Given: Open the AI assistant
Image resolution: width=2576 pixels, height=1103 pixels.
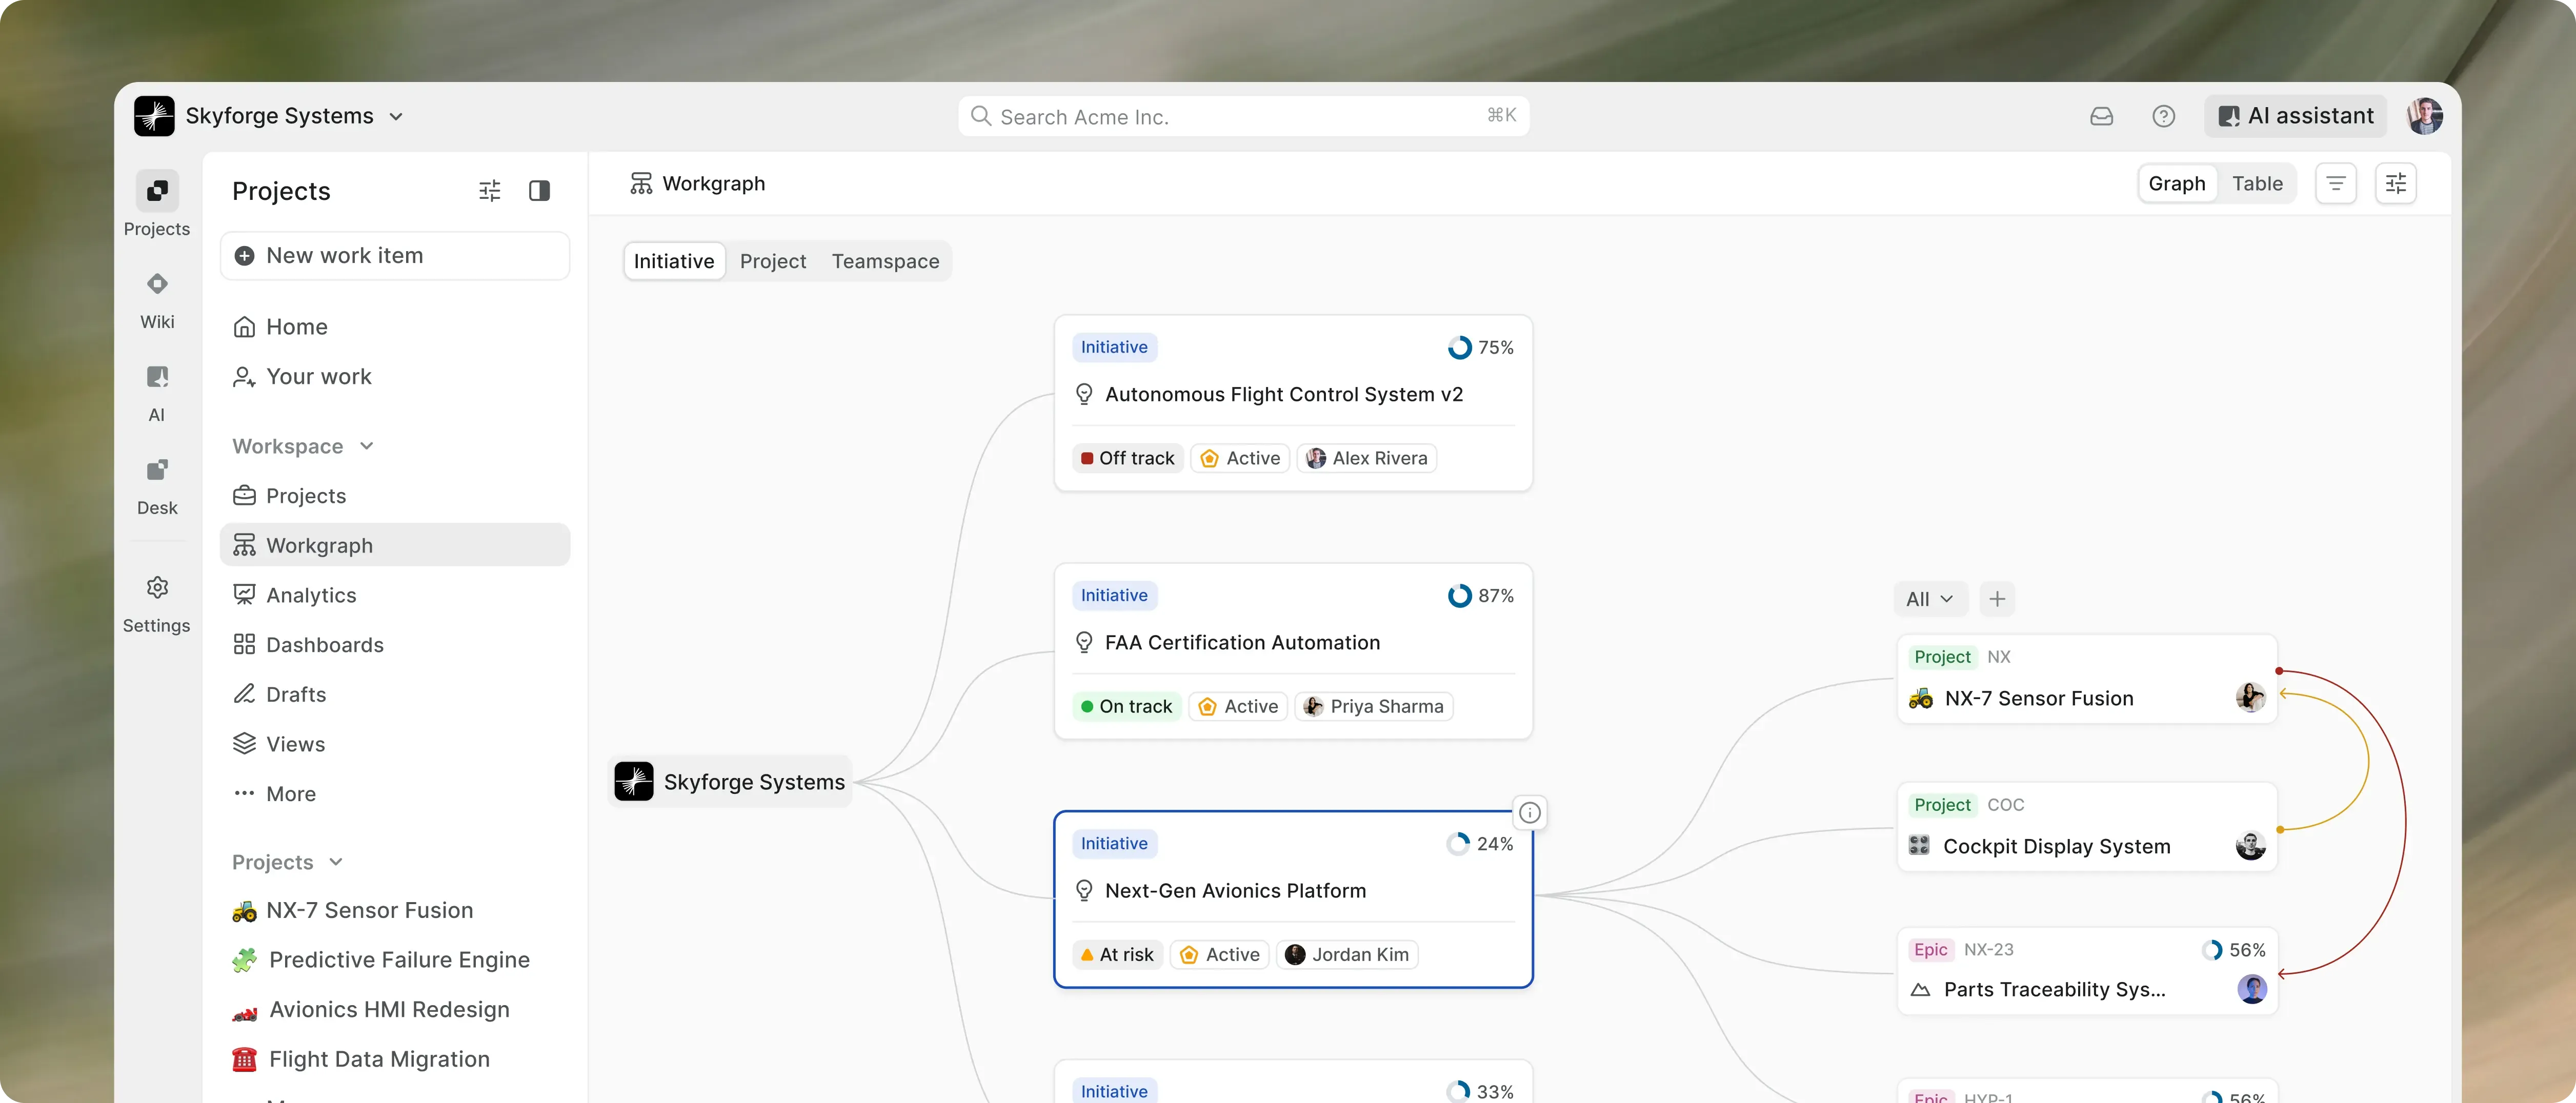Looking at the screenshot, I should click(2296, 116).
